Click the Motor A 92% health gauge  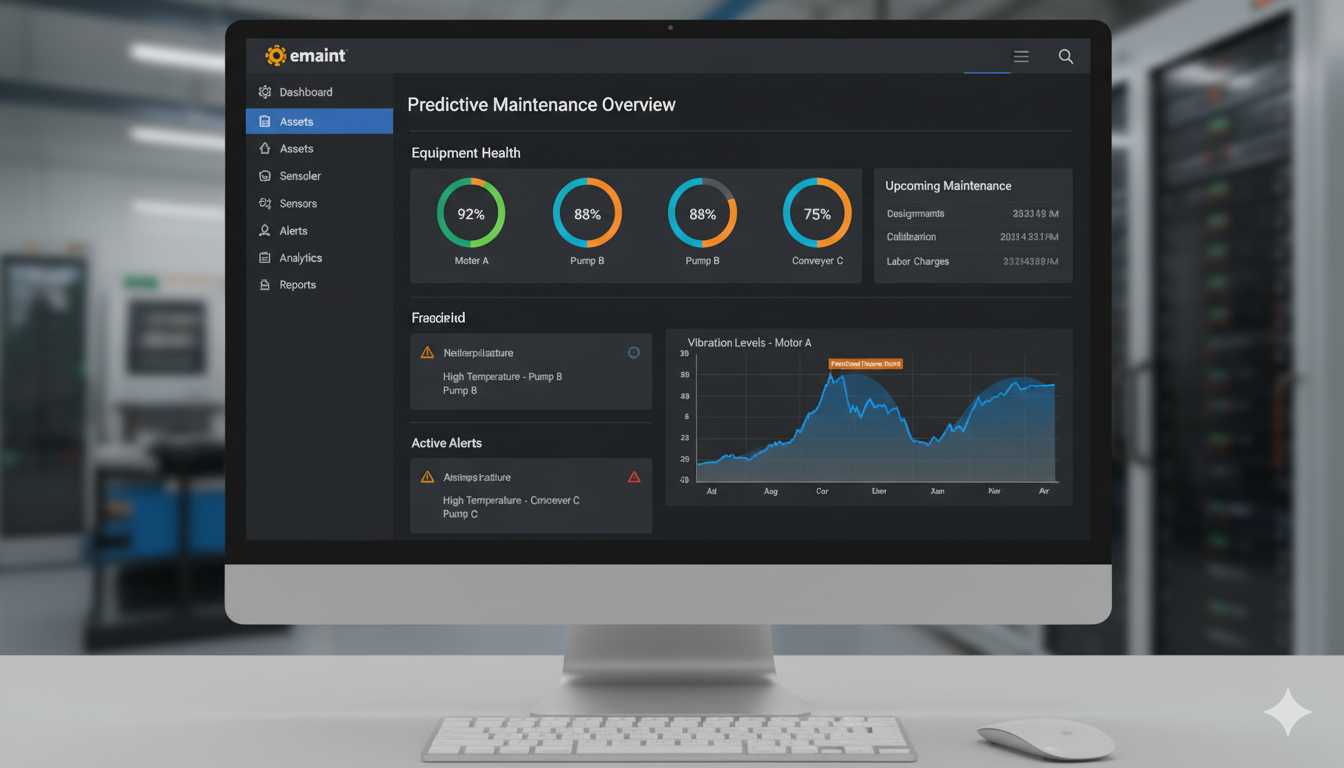471,213
